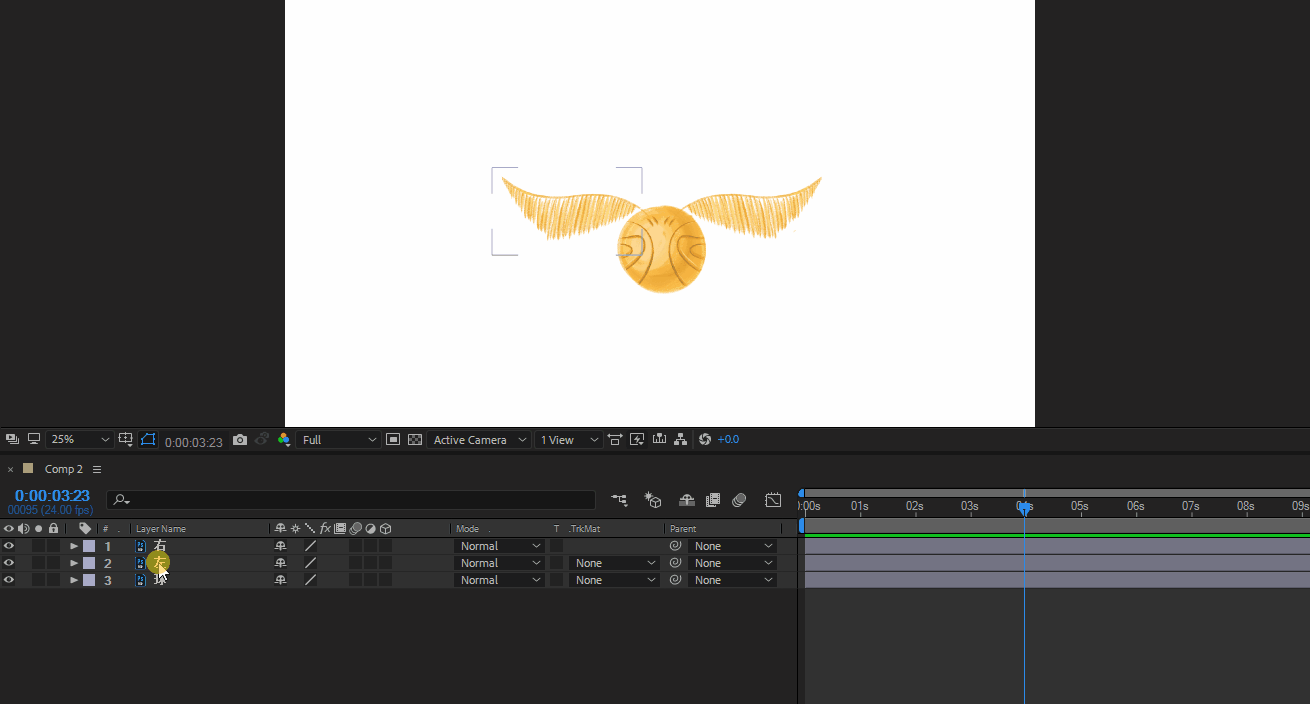Click the Parent column header
Image resolution: width=1310 pixels, height=704 pixels.
(683, 529)
